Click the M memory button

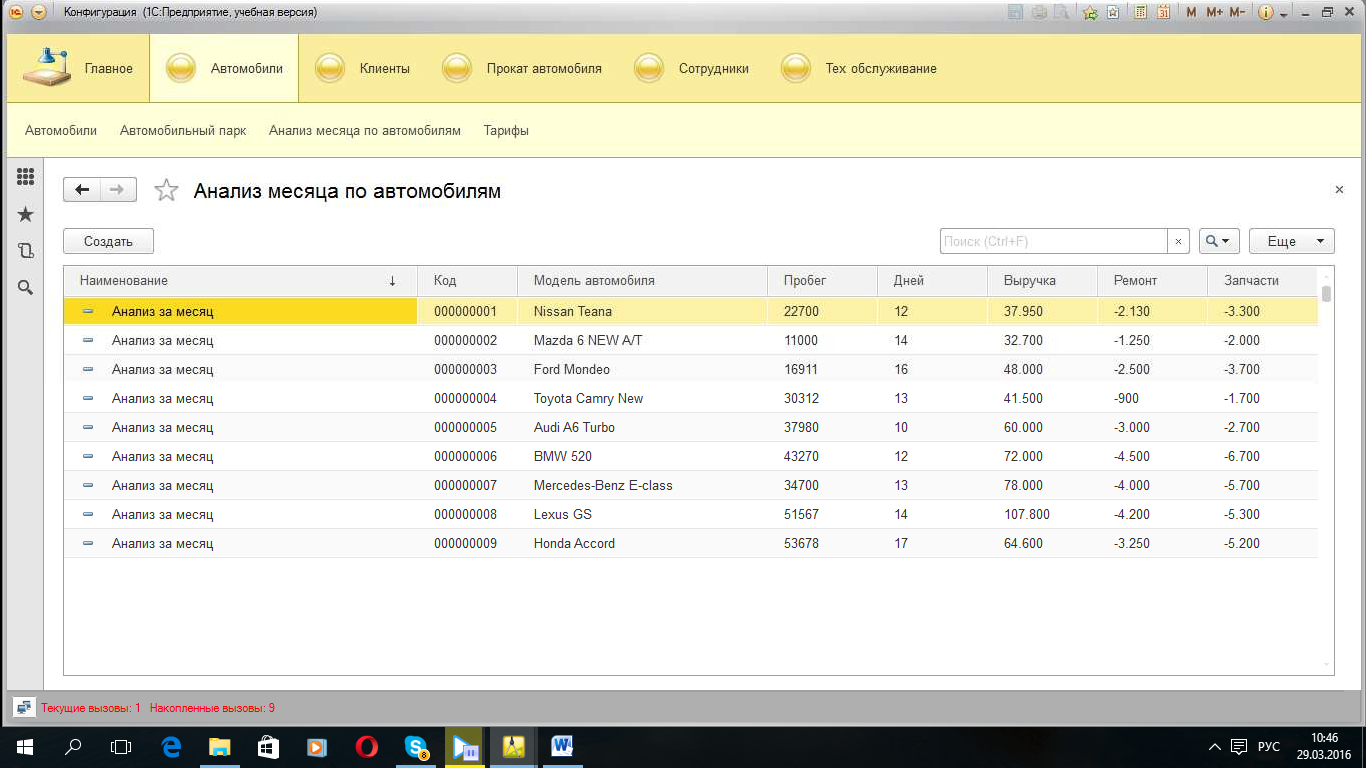pyautogui.click(x=1191, y=13)
